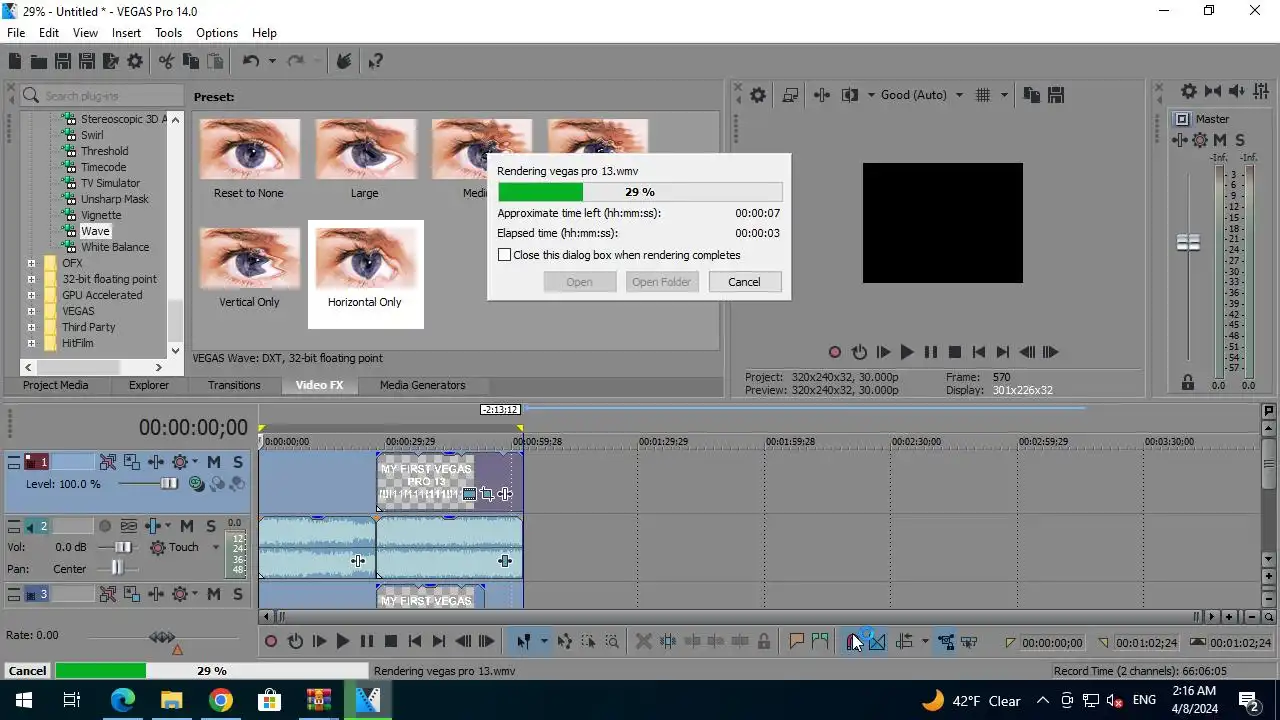The height and width of the screenshot is (720, 1280).
Task: Click the Master volume fader
Action: tap(1188, 243)
